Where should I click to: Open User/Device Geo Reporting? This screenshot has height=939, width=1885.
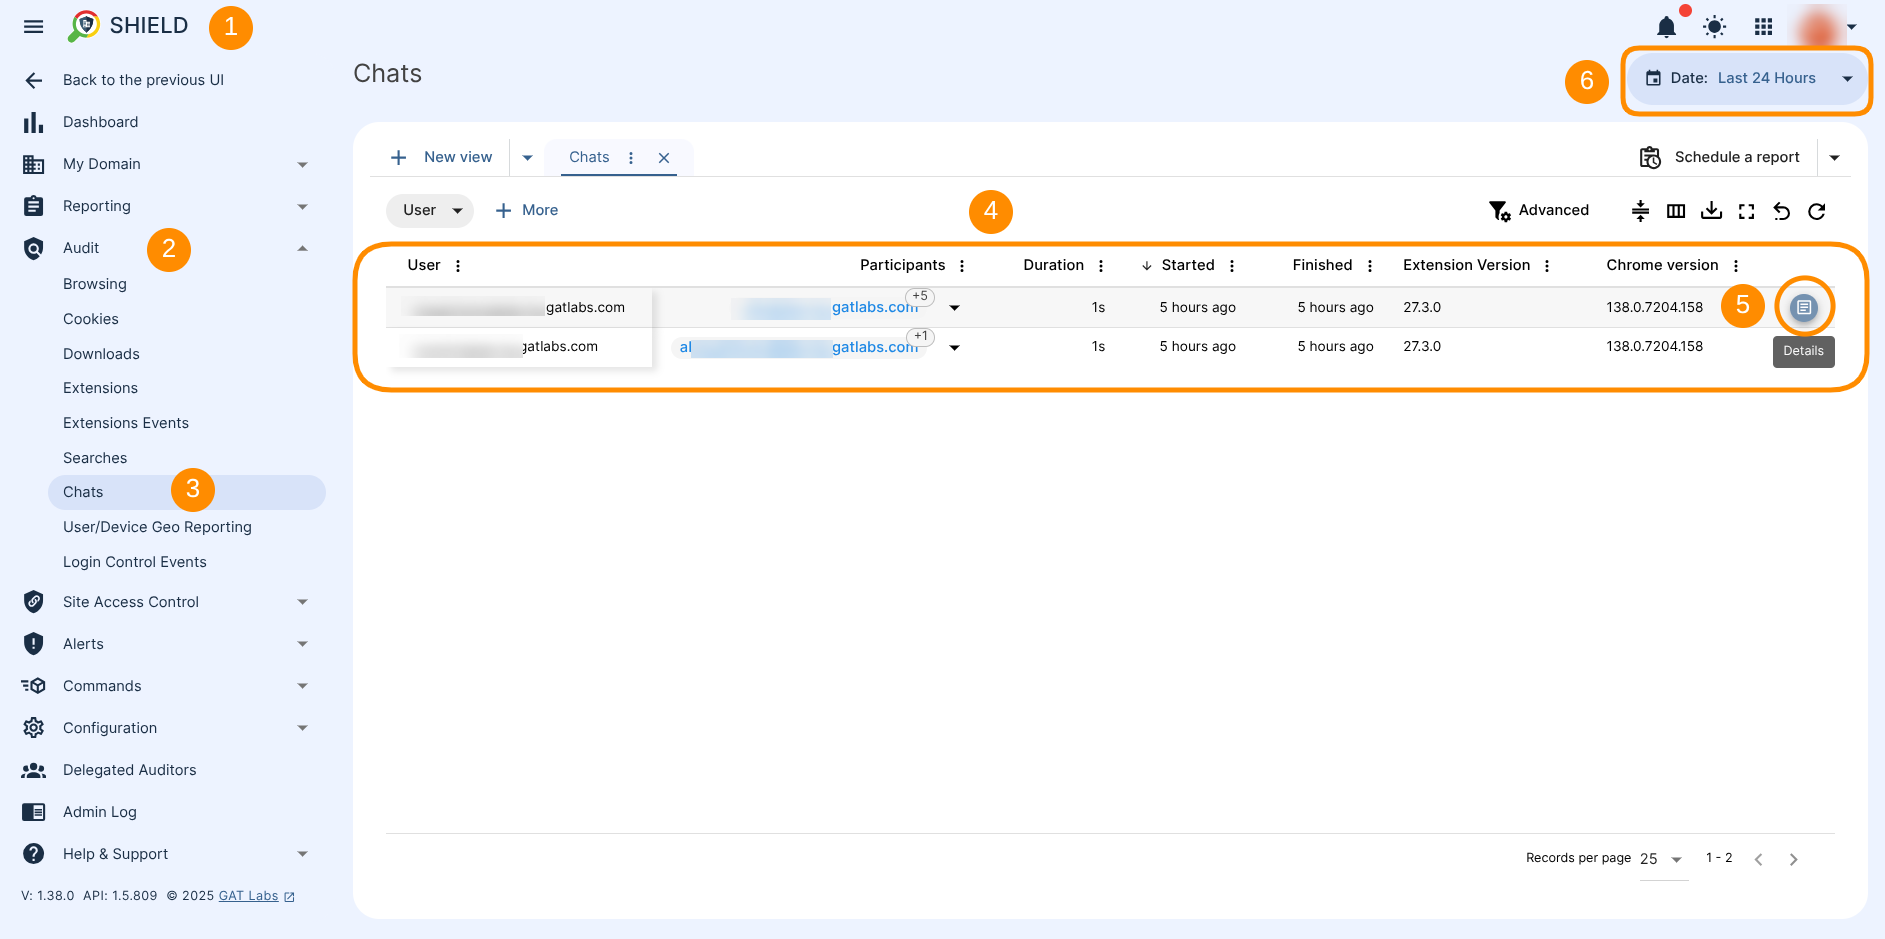coord(157,527)
